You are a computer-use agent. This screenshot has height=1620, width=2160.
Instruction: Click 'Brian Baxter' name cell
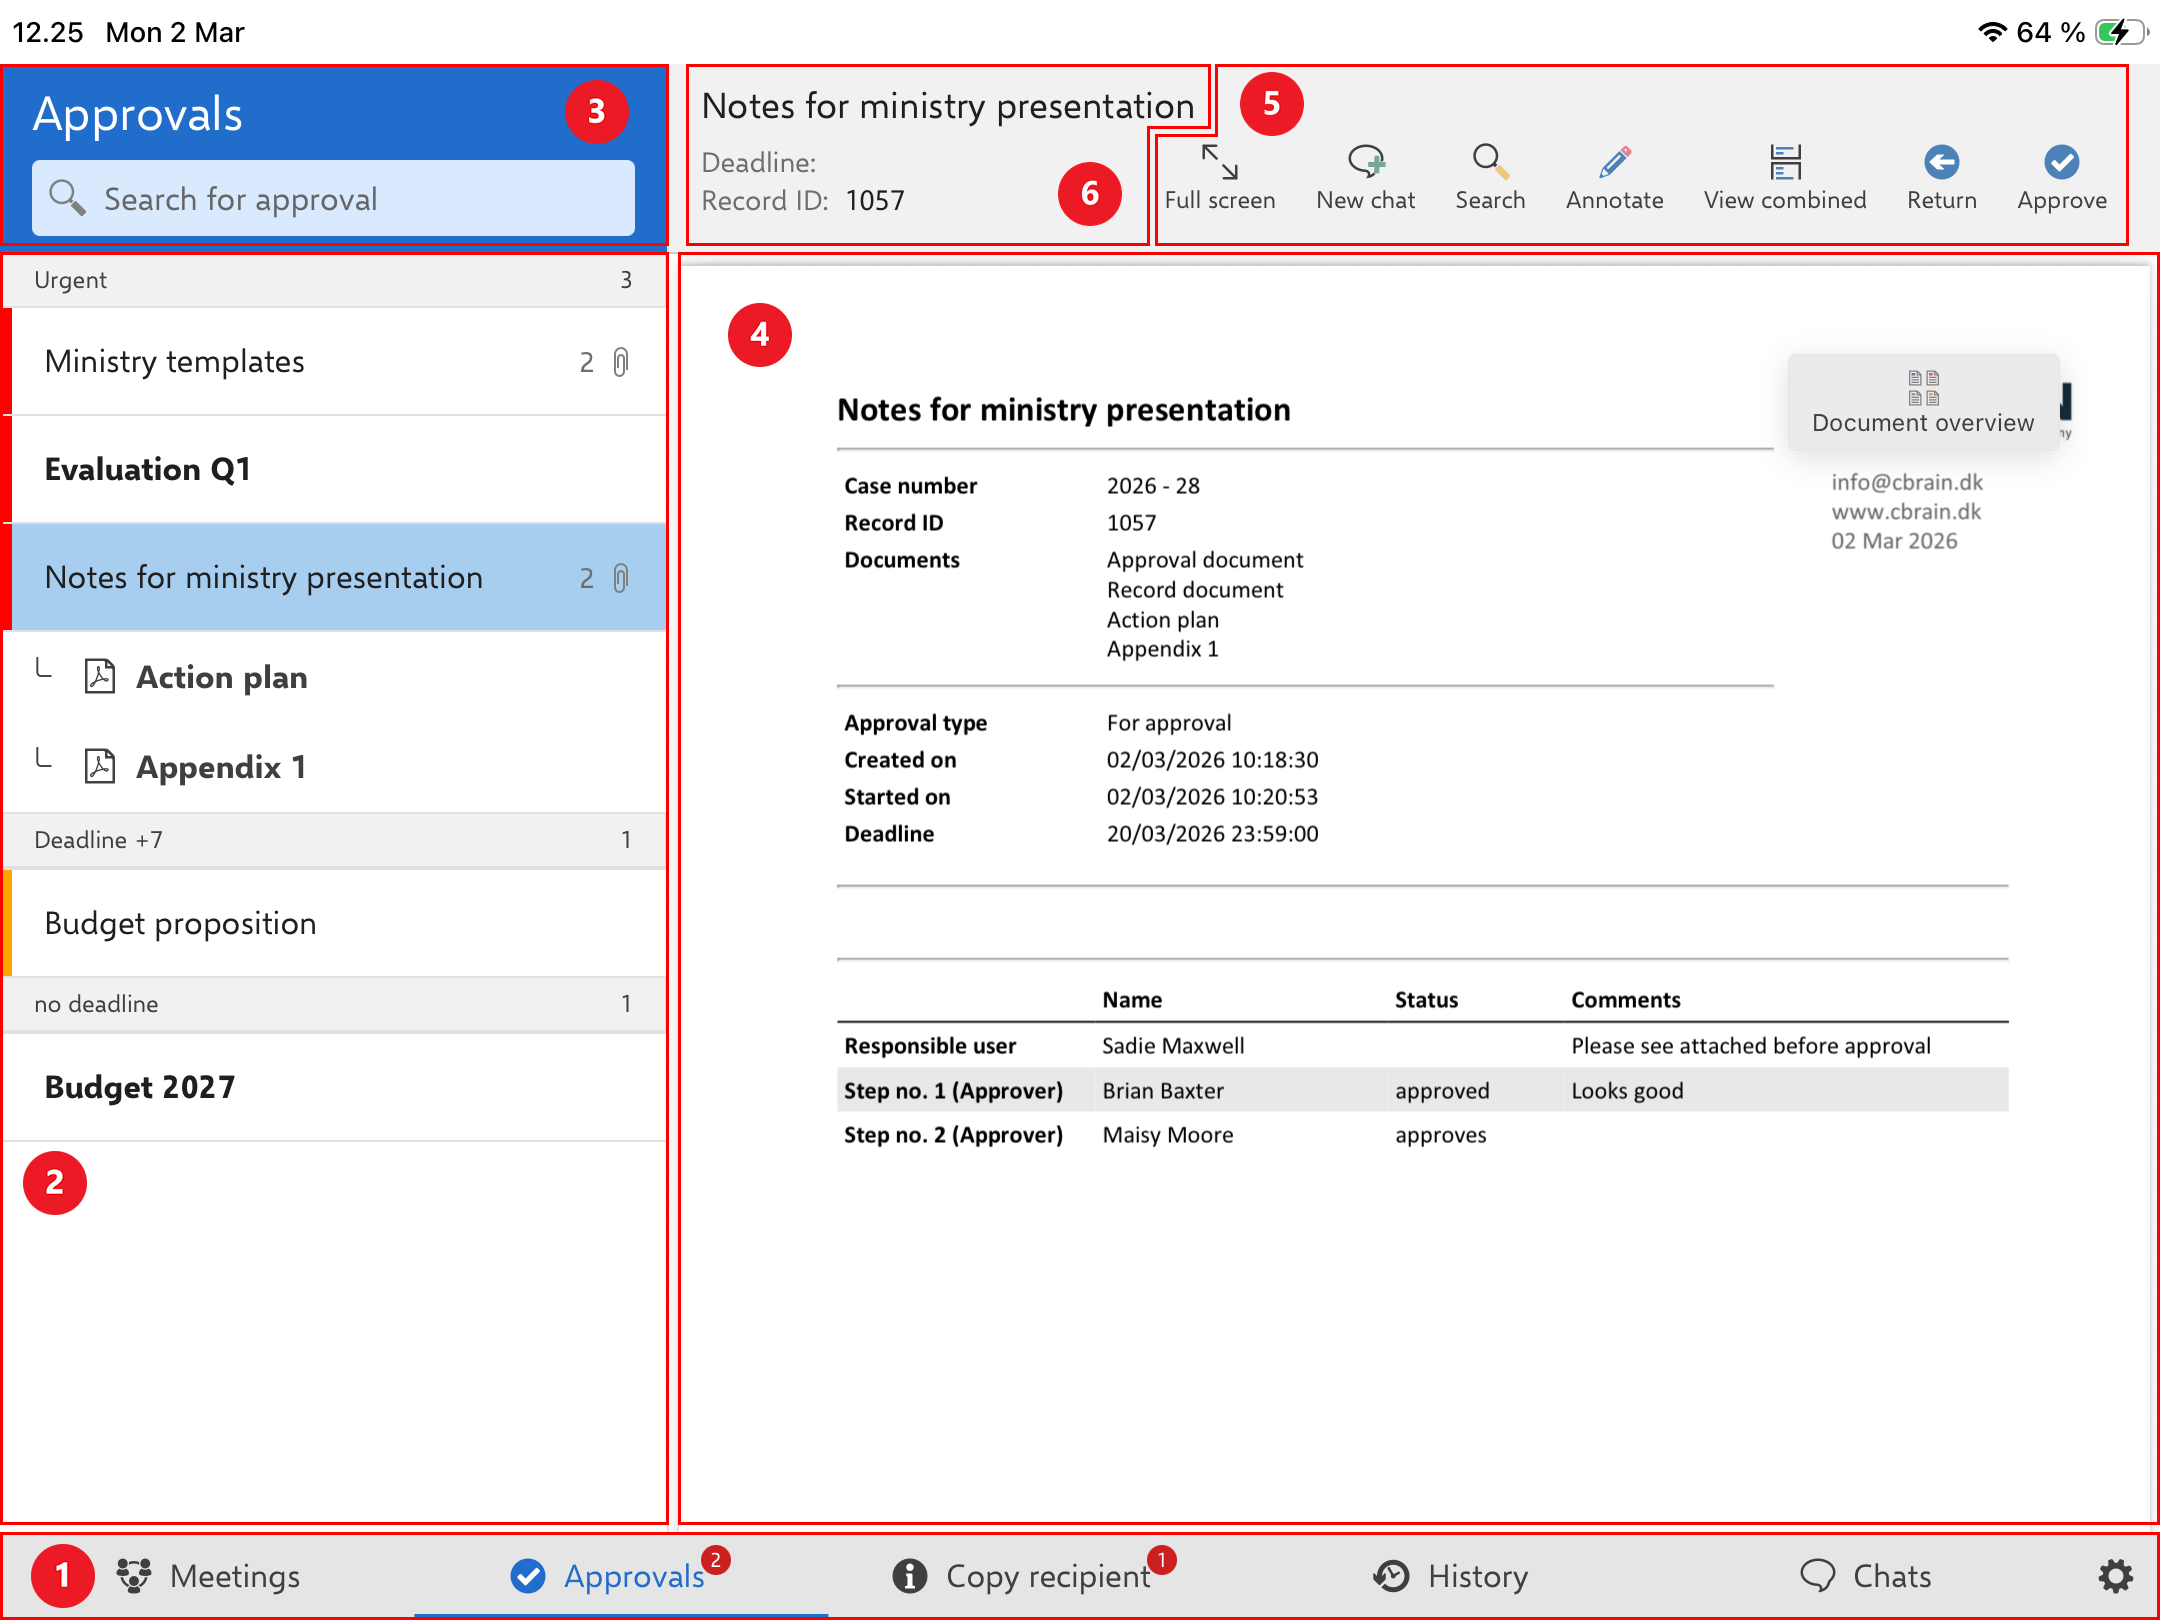(1163, 1091)
